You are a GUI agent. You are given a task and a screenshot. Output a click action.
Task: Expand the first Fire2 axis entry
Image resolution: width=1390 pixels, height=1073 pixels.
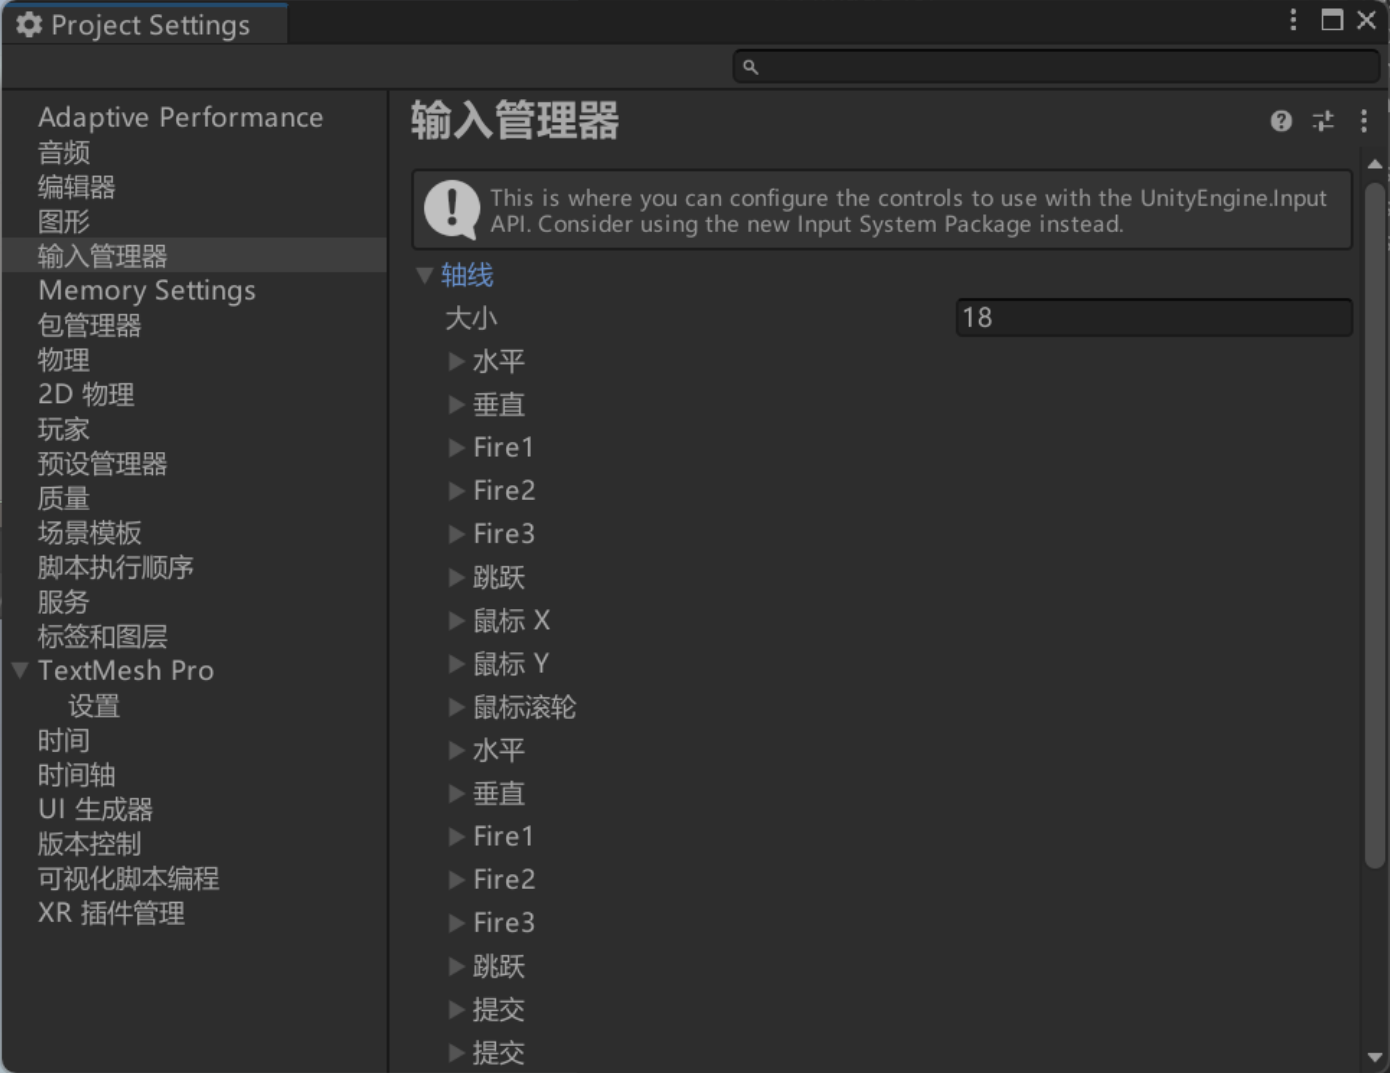coord(457,491)
